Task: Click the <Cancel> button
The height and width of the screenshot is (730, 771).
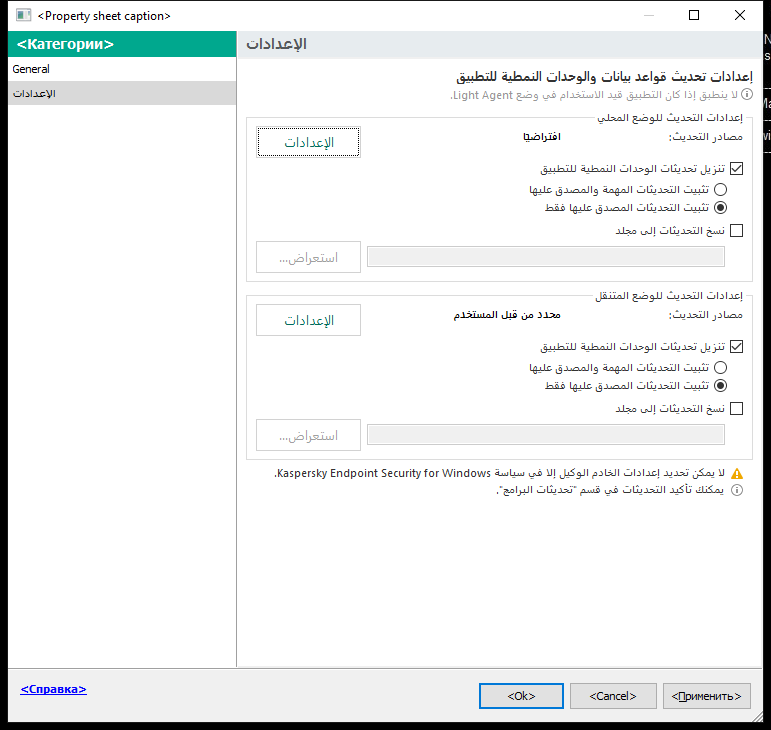Action: pos(613,696)
